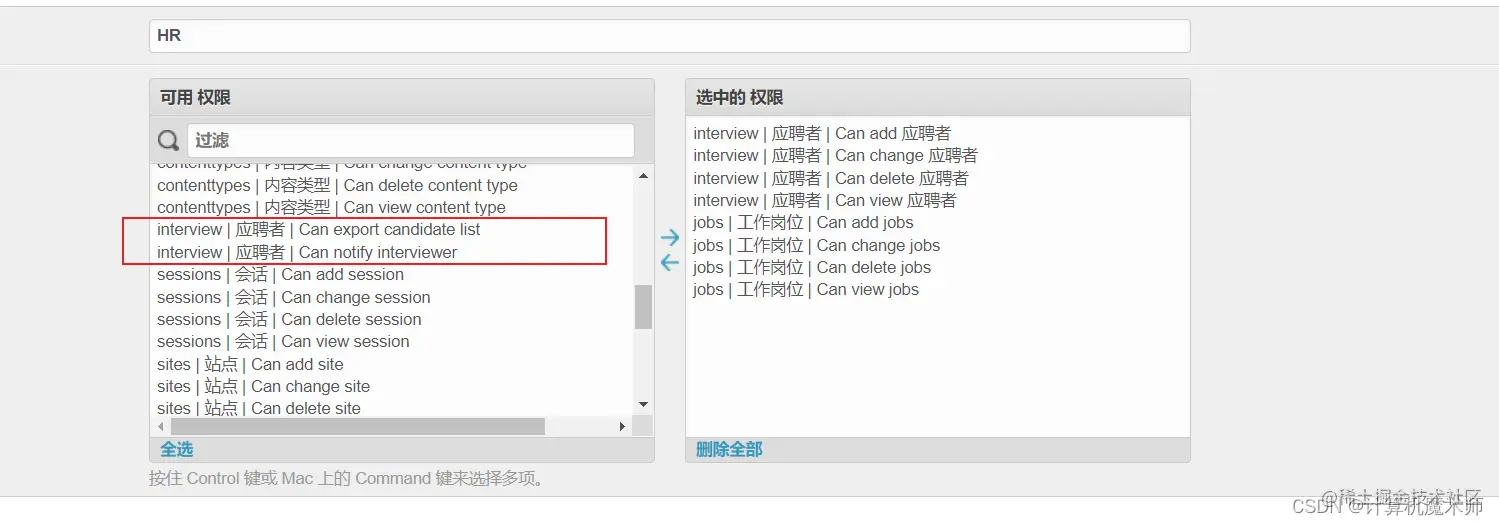Select chosen 'Can change 应聘者' permission
Image resolution: width=1499 pixels, height=525 pixels.
[x=835, y=155]
